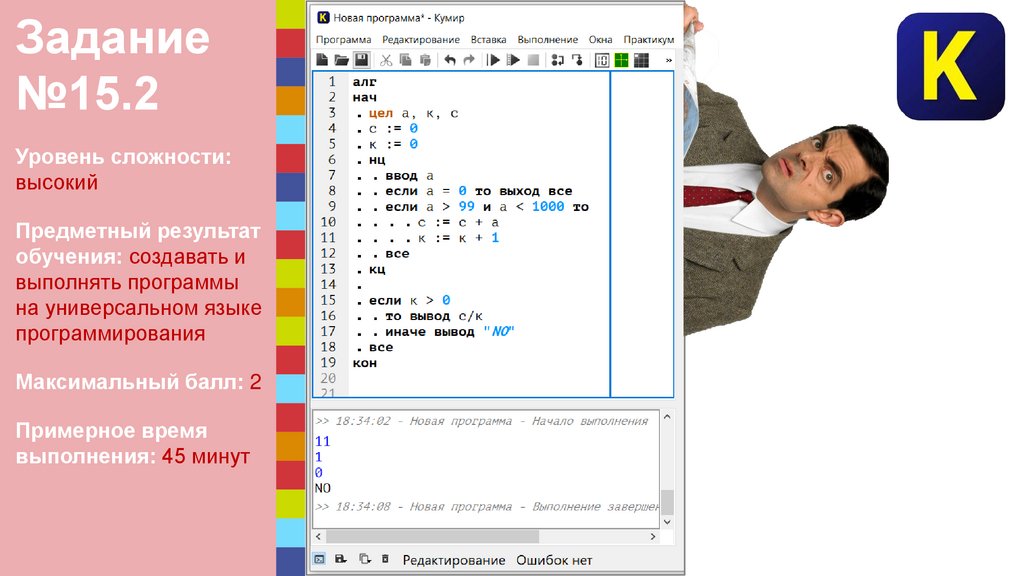Save the program with the floppy icon
The height and width of the screenshot is (576, 1024).
point(361,60)
